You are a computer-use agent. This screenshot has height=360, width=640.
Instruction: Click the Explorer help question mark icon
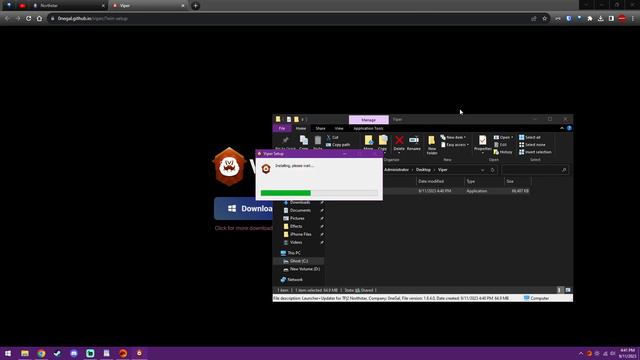point(569,128)
